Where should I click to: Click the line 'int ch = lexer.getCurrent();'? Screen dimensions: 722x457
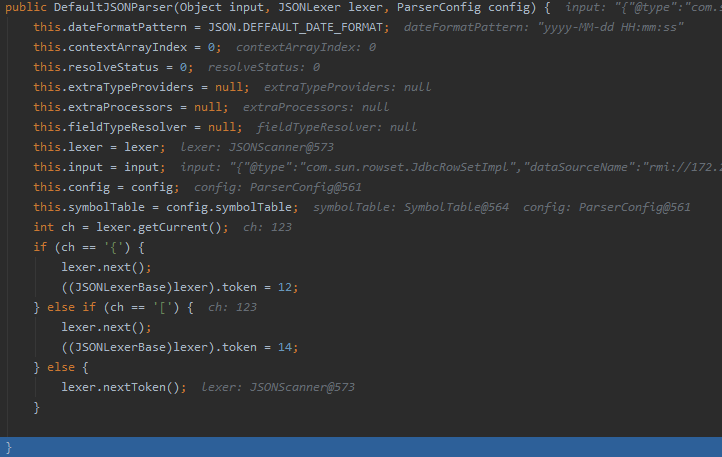point(131,228)
